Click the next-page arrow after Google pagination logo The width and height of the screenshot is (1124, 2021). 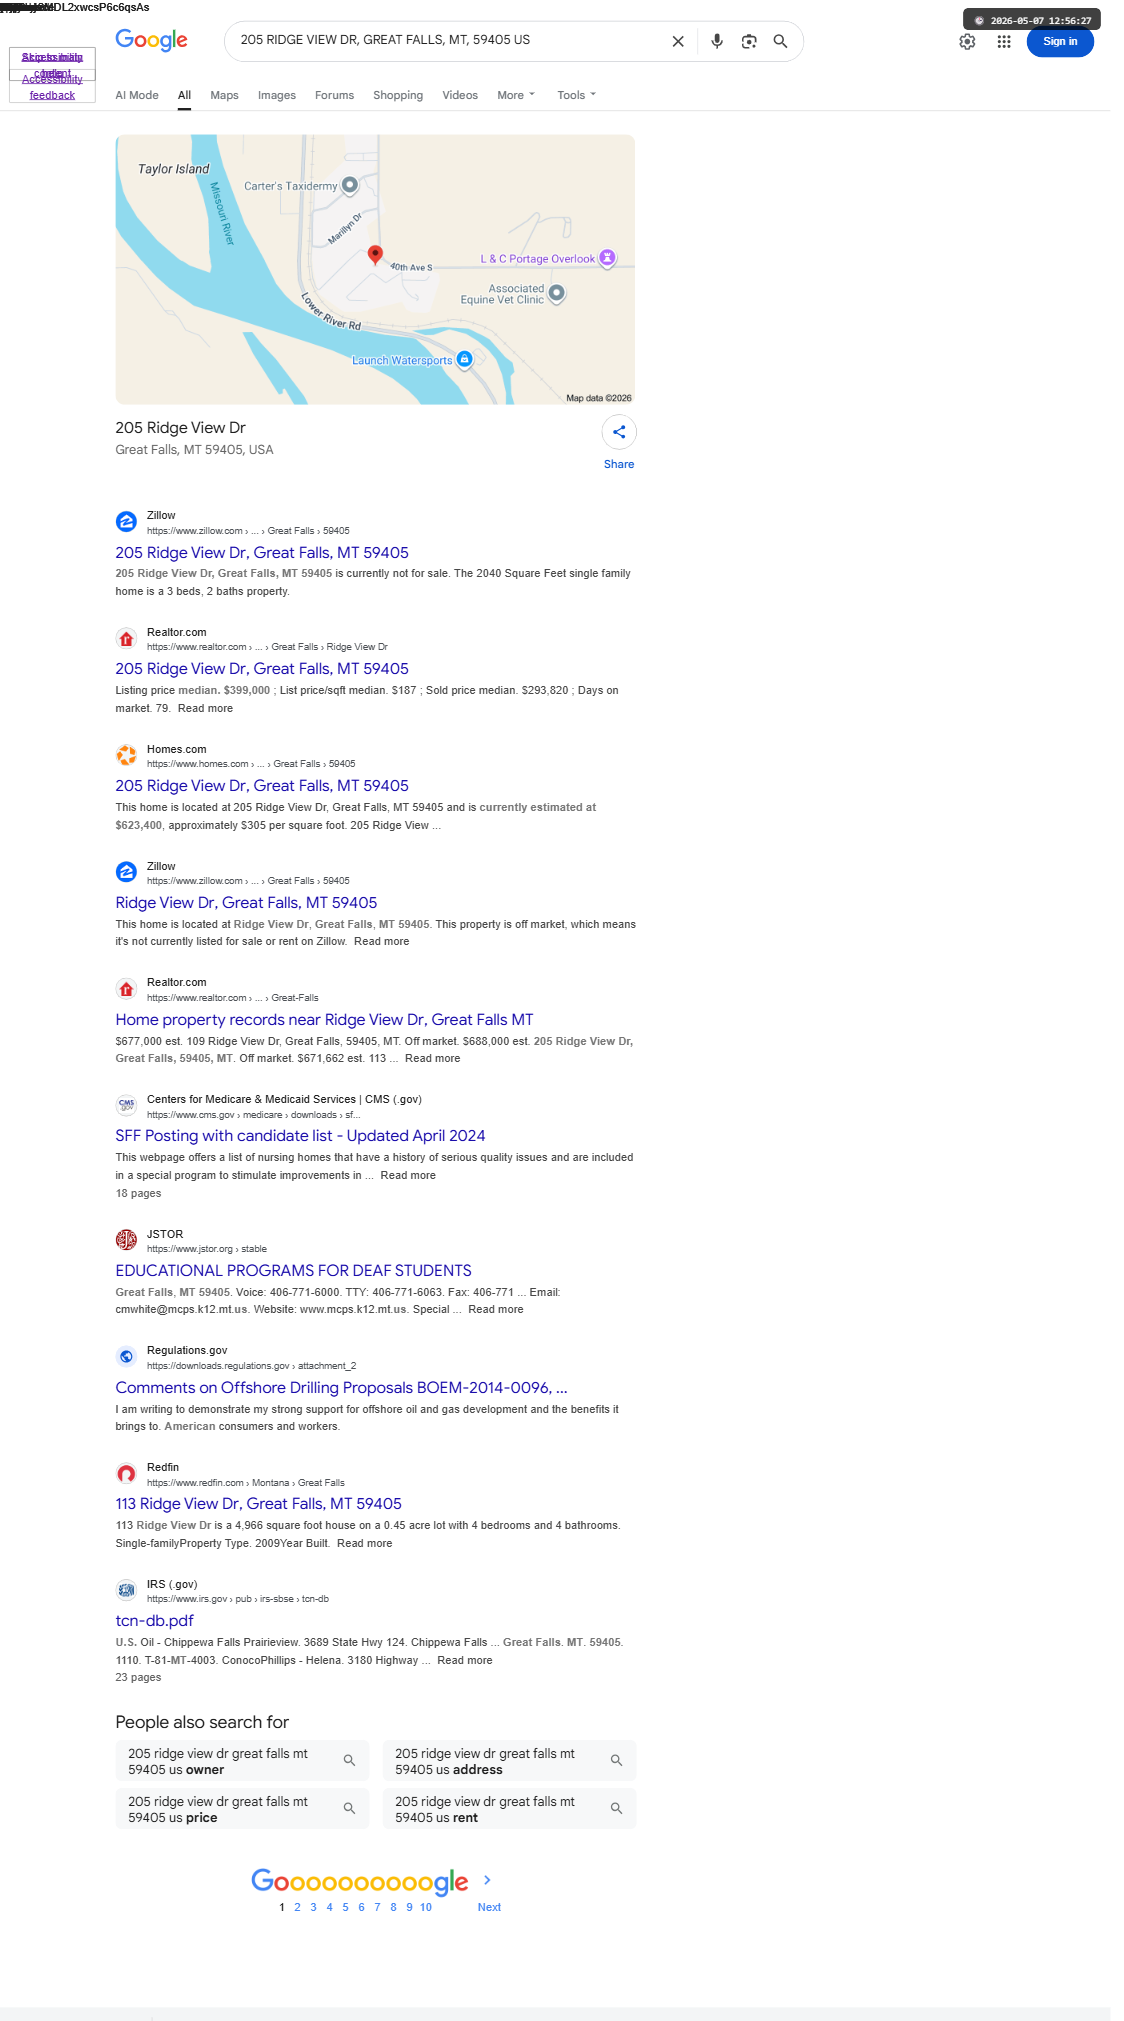487,1880
